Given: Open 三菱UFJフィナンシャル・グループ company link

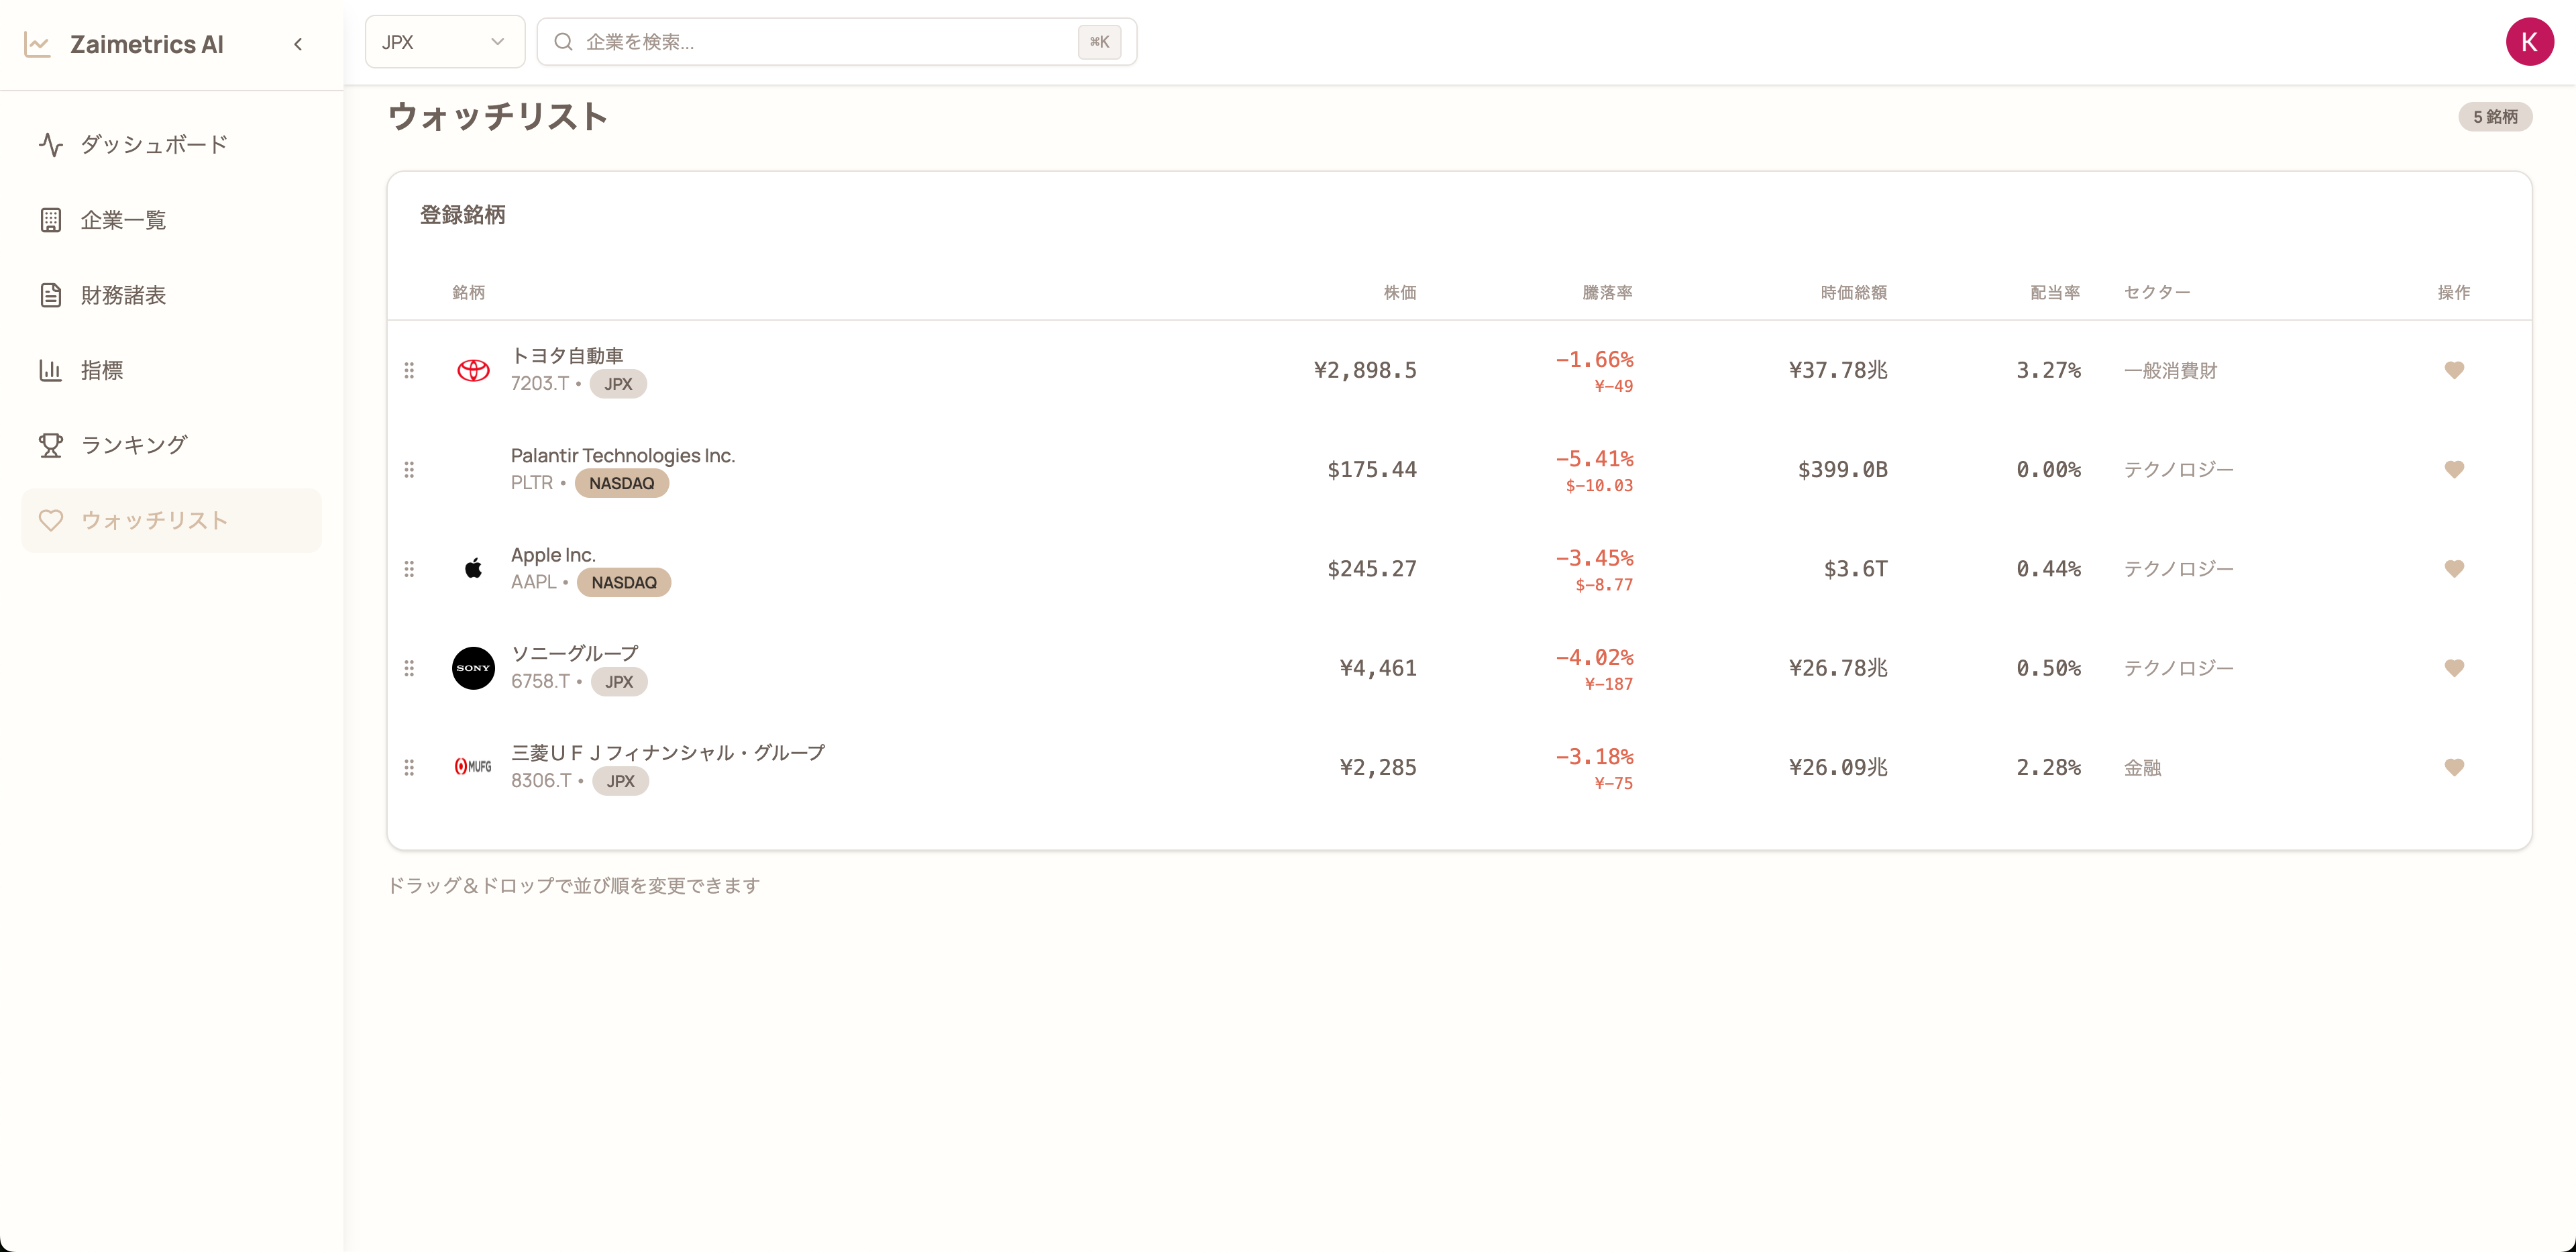Looking at the screenshot, I should click(667, 752).
